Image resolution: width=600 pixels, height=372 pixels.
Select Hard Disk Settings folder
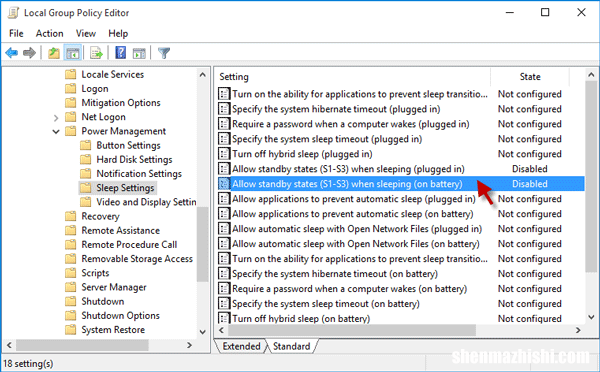134,160
